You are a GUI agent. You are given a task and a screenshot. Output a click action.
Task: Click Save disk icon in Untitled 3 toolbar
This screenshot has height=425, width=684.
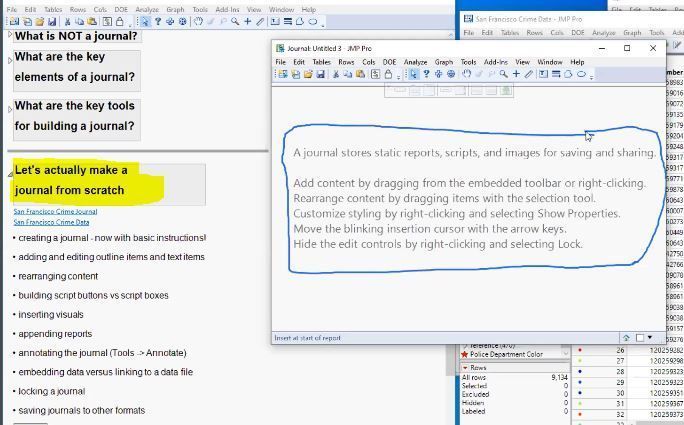pos(320,74)
